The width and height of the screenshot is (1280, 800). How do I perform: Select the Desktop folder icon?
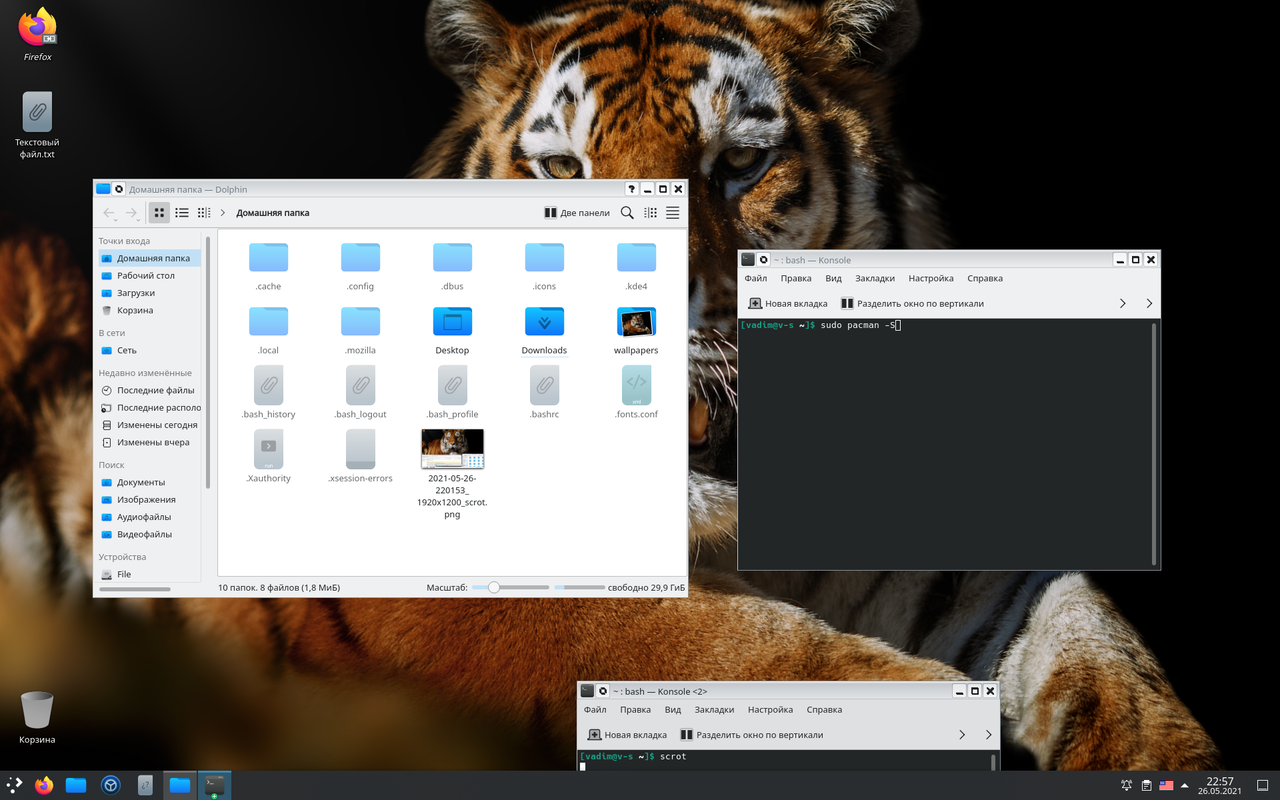pyautogui.click(x=452, y=321)
